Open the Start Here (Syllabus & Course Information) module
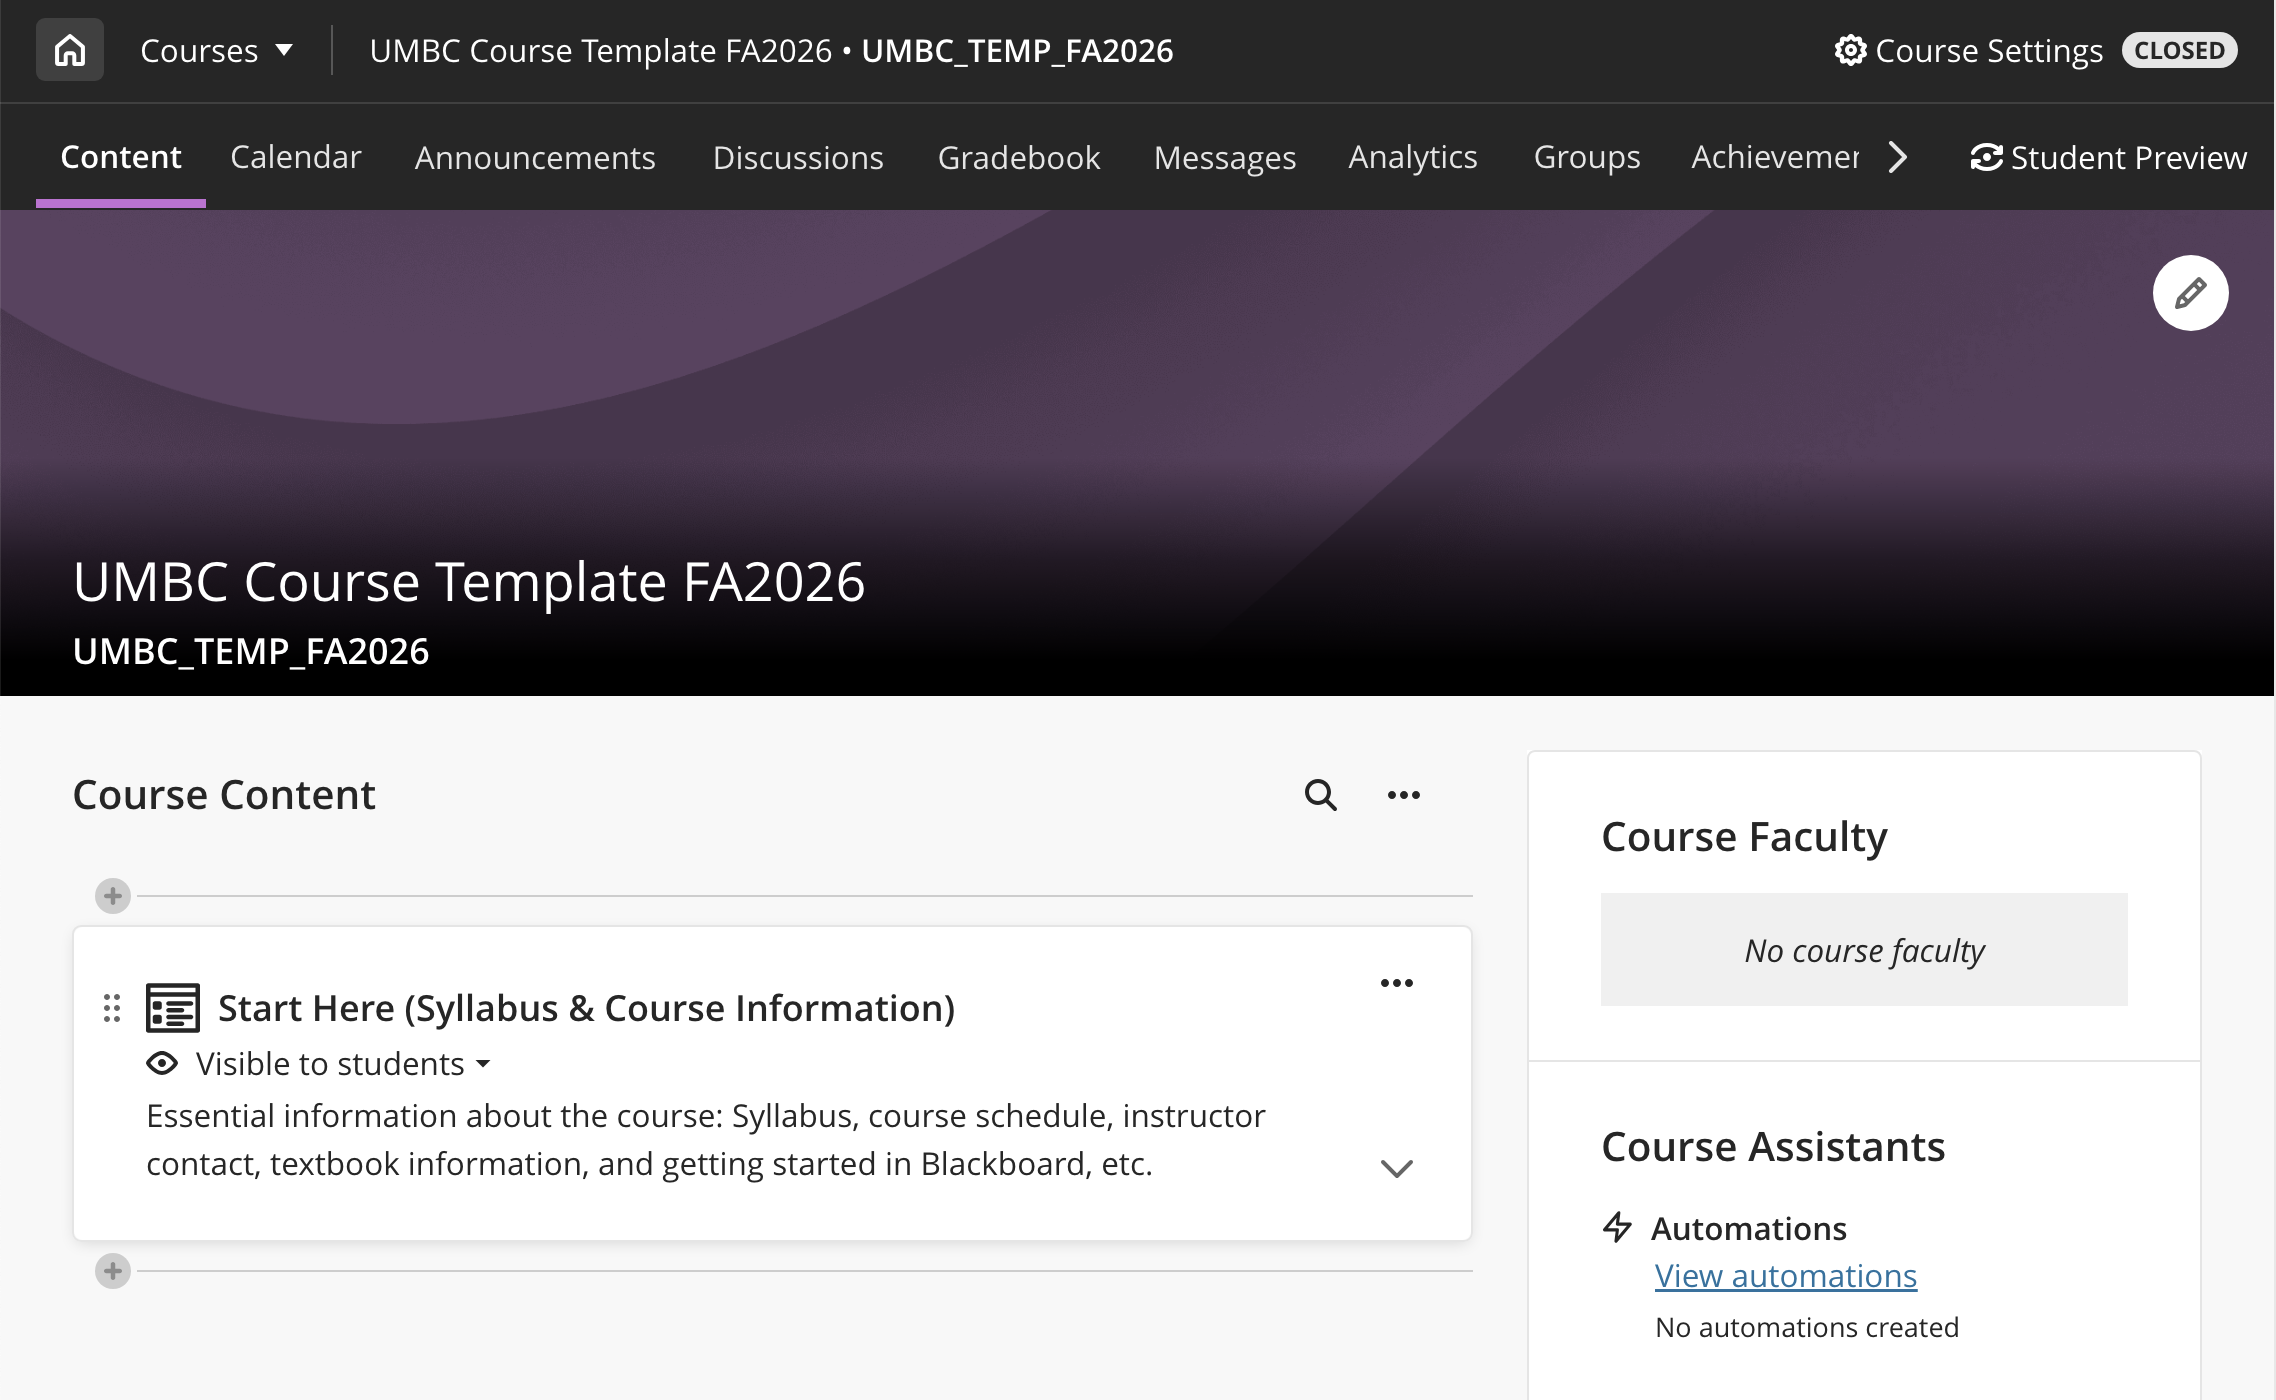The image size is (2276, 1400). [586, 1008]
